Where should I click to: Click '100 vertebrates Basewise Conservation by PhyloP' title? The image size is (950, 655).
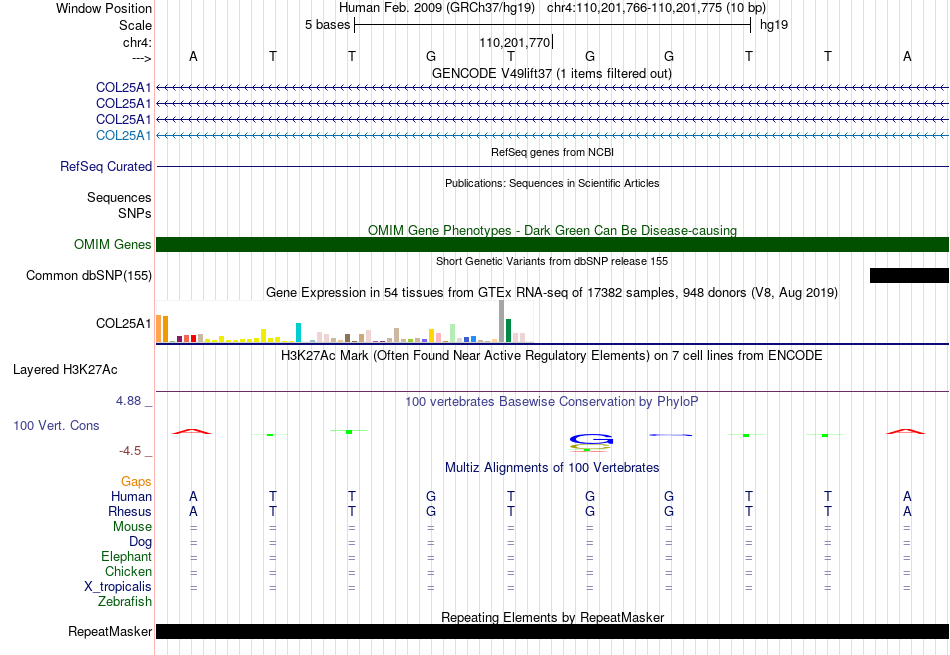point(552,401)
